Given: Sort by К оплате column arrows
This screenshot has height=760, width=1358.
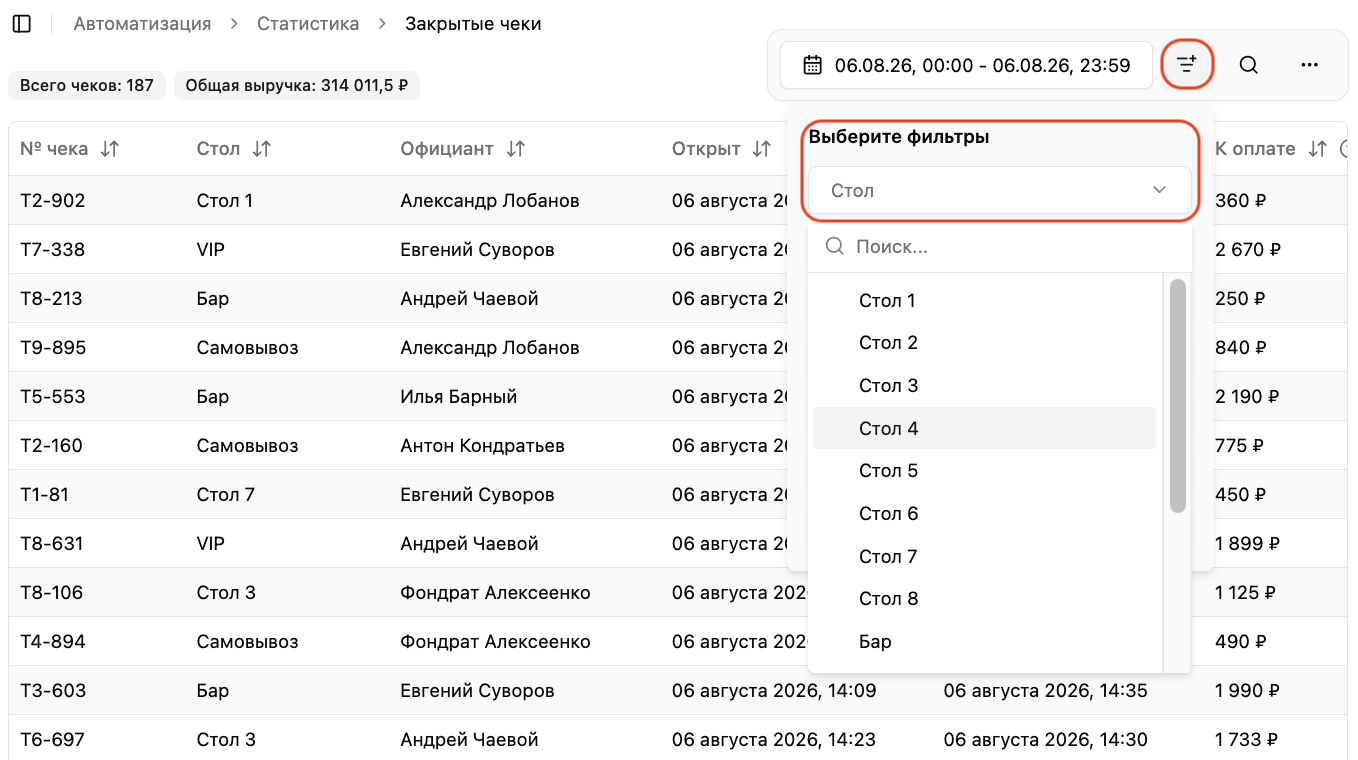Looking at the screenshot, I should 1318,149.
